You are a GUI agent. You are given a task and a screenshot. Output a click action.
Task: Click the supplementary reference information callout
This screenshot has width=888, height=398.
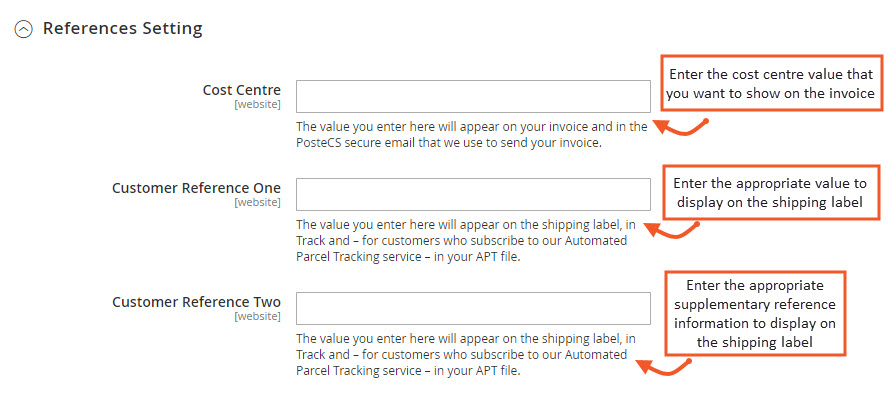(755, 314)
